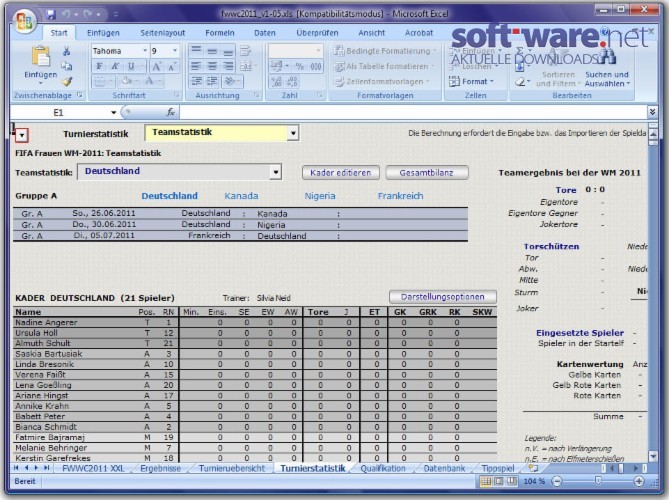Align text right in the ribbon
Image resolution: width=669 pixels, height=500 pixels.
[228, 66]
